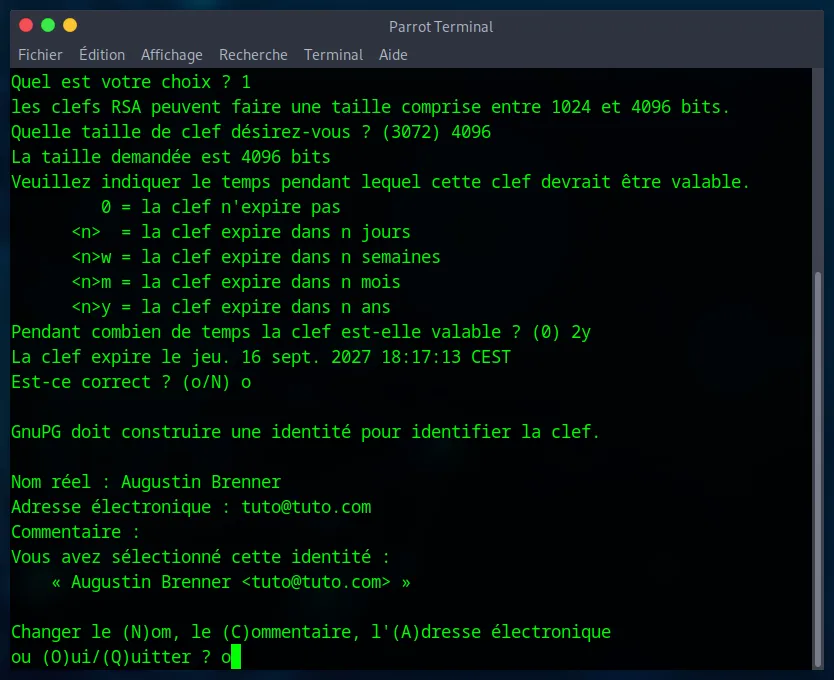This screenshot has height=680, width=834.
Task: Click '<n> = la clef expire dans n jours'
Action: (241, 232)
